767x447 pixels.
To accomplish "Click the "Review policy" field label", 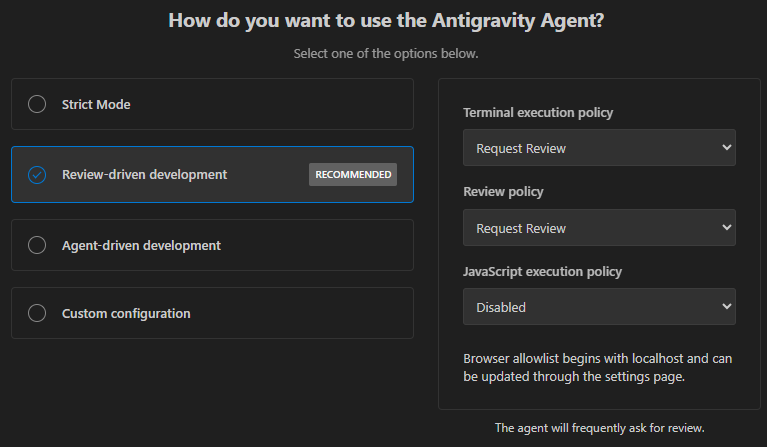I will point(503,191).
